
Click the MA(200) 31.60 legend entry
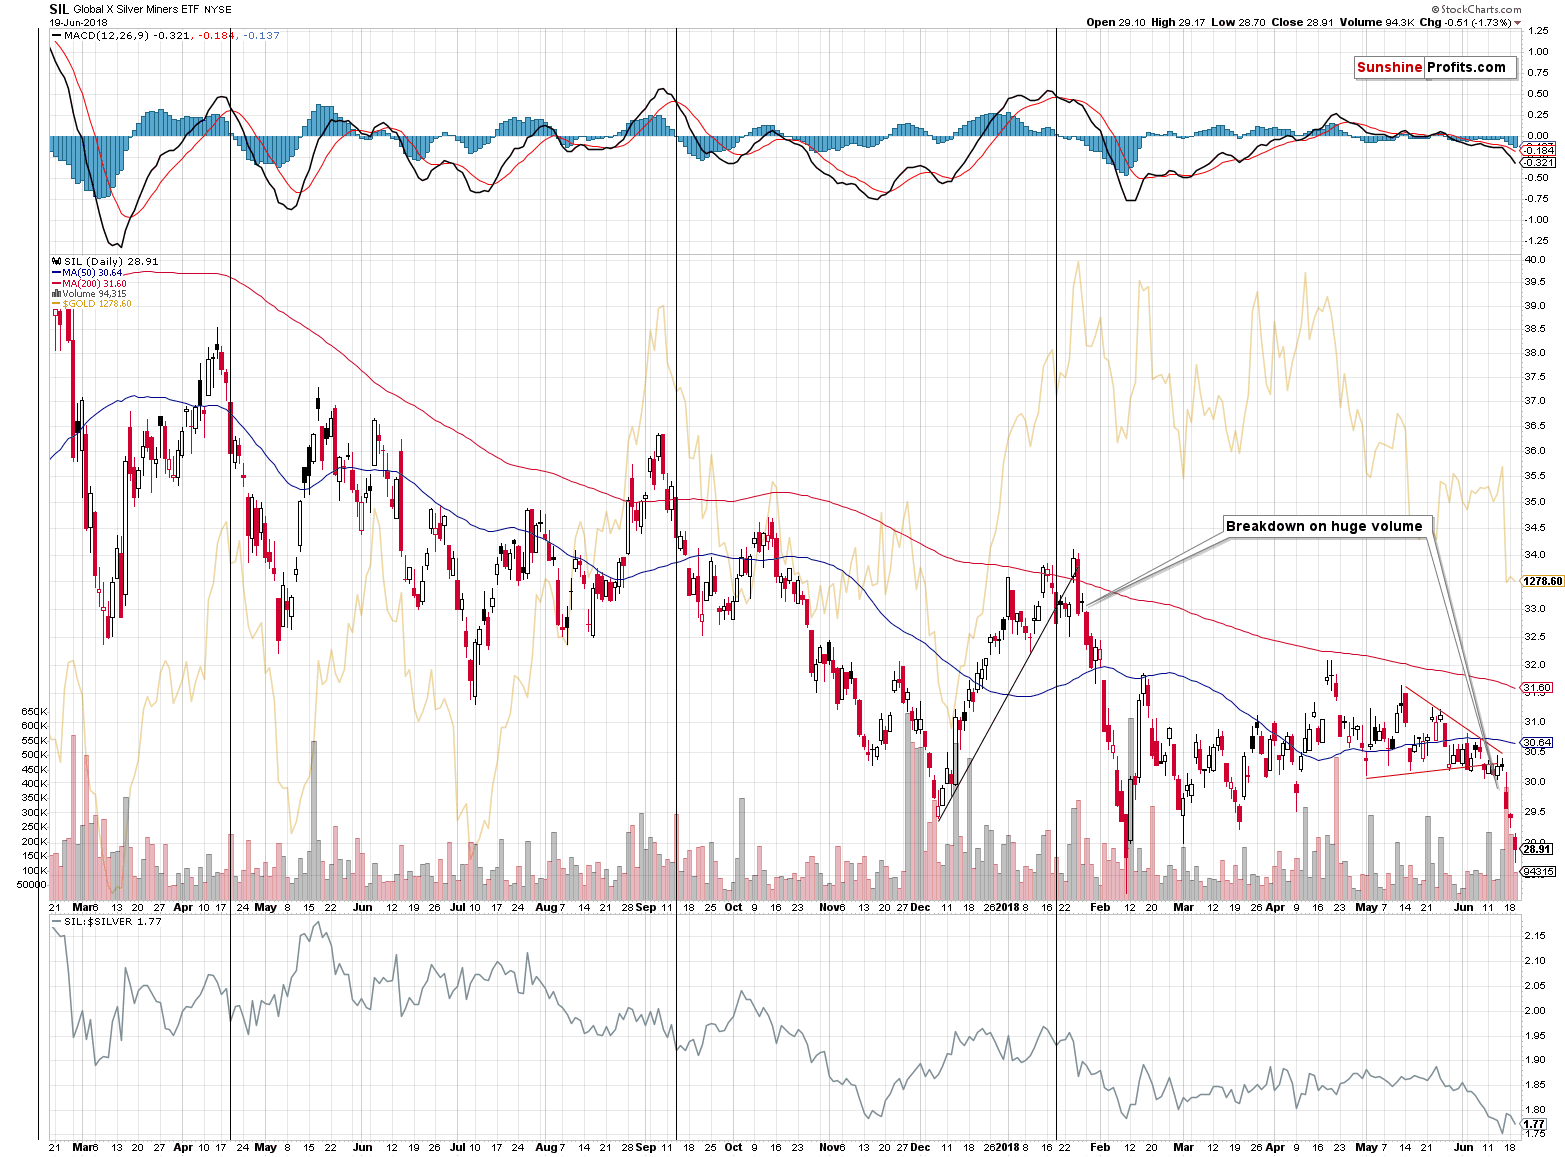pyautogui.click(x=89, y=283)
